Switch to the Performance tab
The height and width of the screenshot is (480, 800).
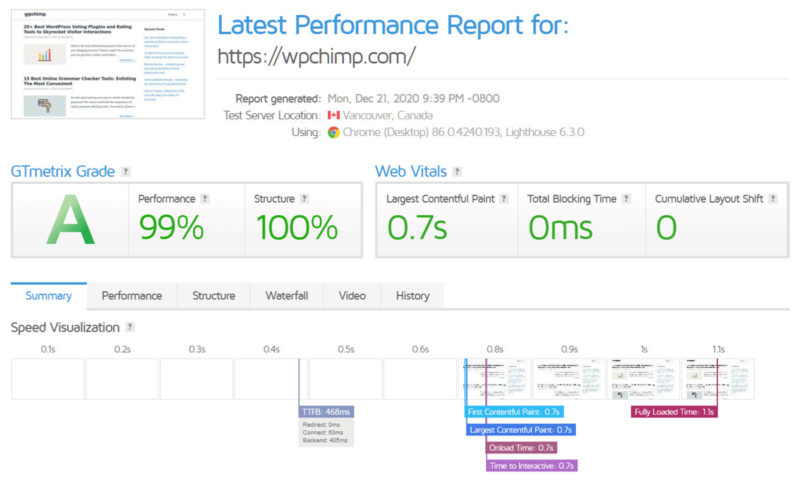click(132, 296)
